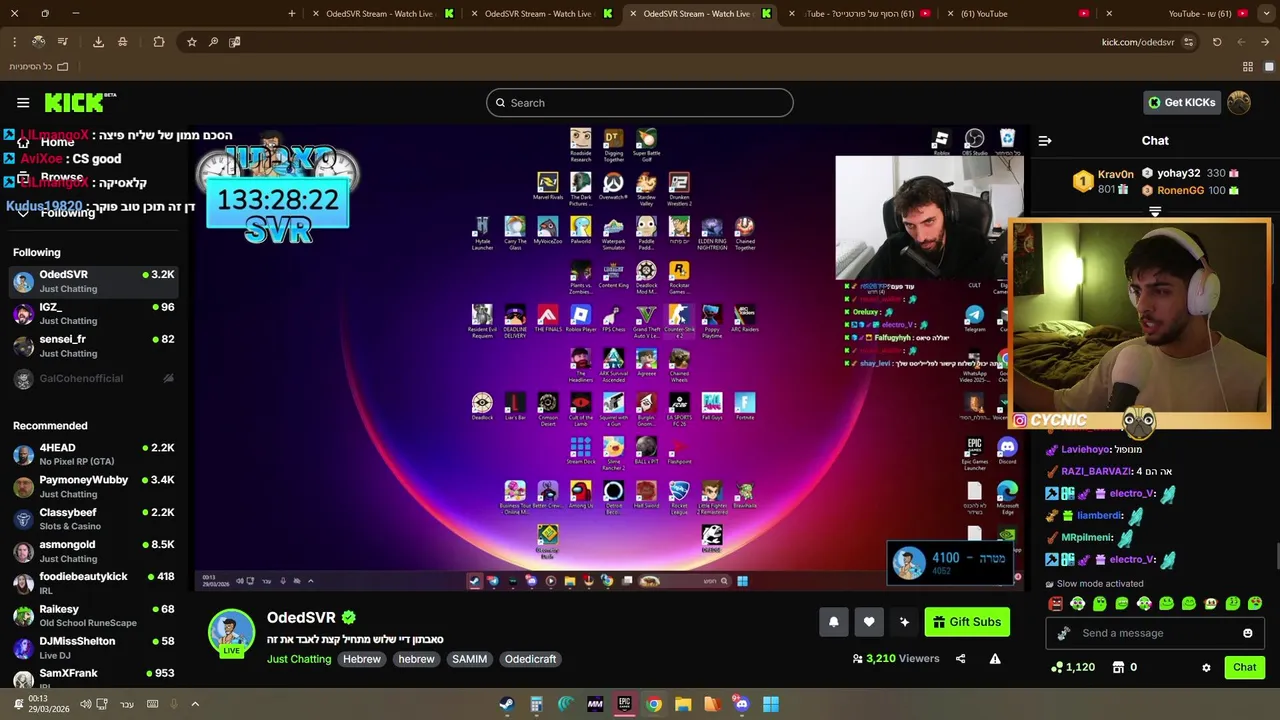Toggle the follow heart button
This screenshot has width=1280, height=720.
[x=869, y=622]
